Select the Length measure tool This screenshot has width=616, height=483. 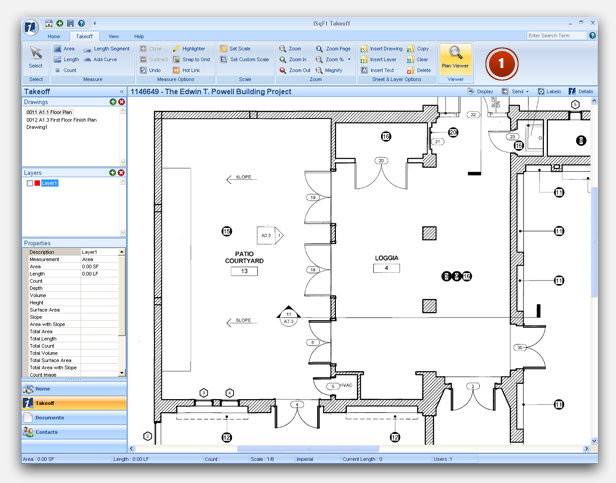coord(66,59)
